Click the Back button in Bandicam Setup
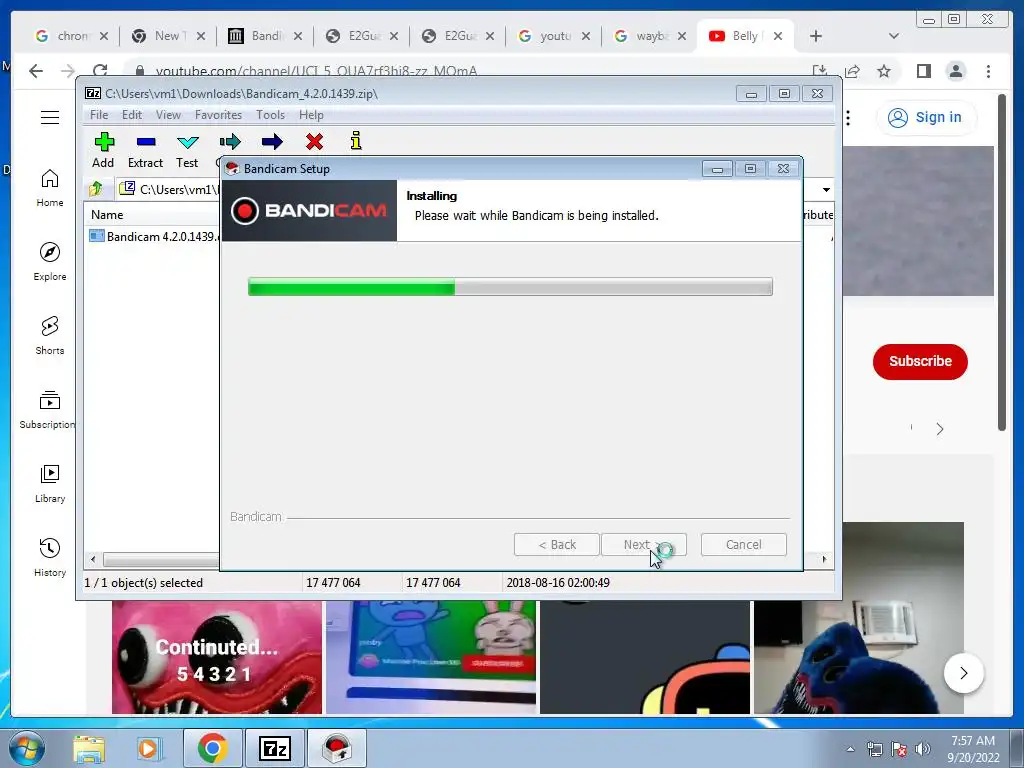The image size is (1024, 768). click(556, 545)
